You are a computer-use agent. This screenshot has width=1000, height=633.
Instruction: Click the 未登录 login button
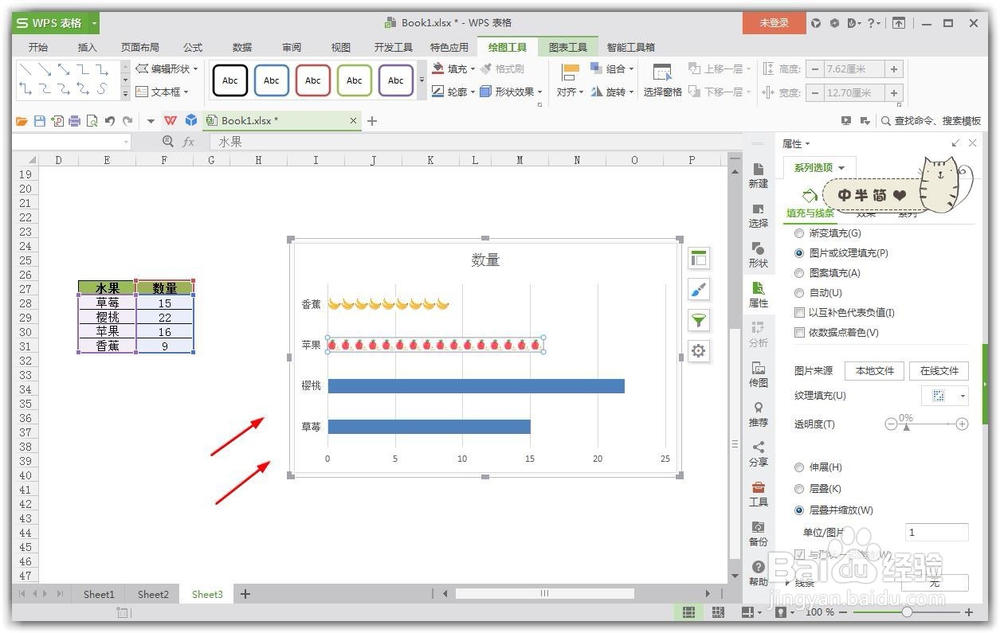click(774, 23)
